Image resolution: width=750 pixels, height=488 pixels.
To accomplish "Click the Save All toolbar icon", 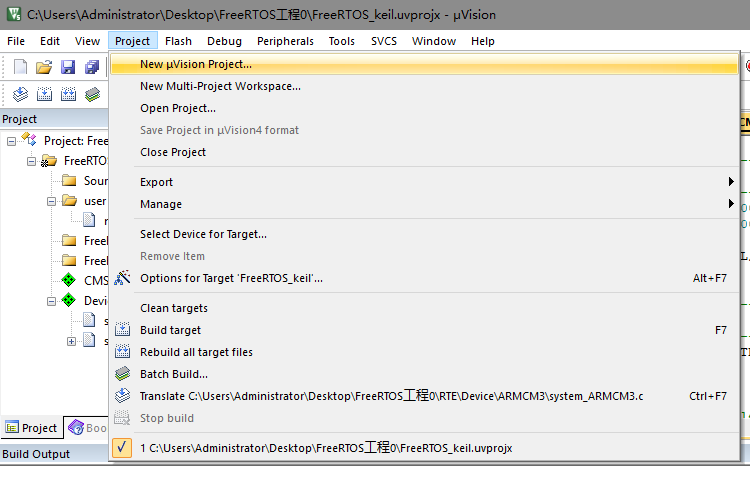I will click(92, 67).
